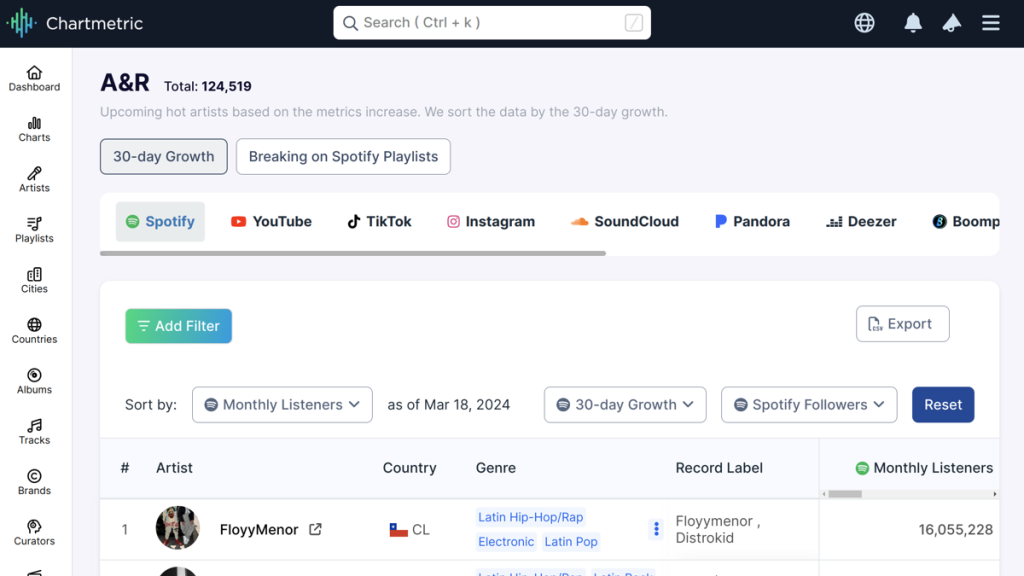Image resolution: width=1024 pixels, height=576 pixels.
Task: Select Breaking on Spotify Playlists view
Action: click(x=343, y=157)
